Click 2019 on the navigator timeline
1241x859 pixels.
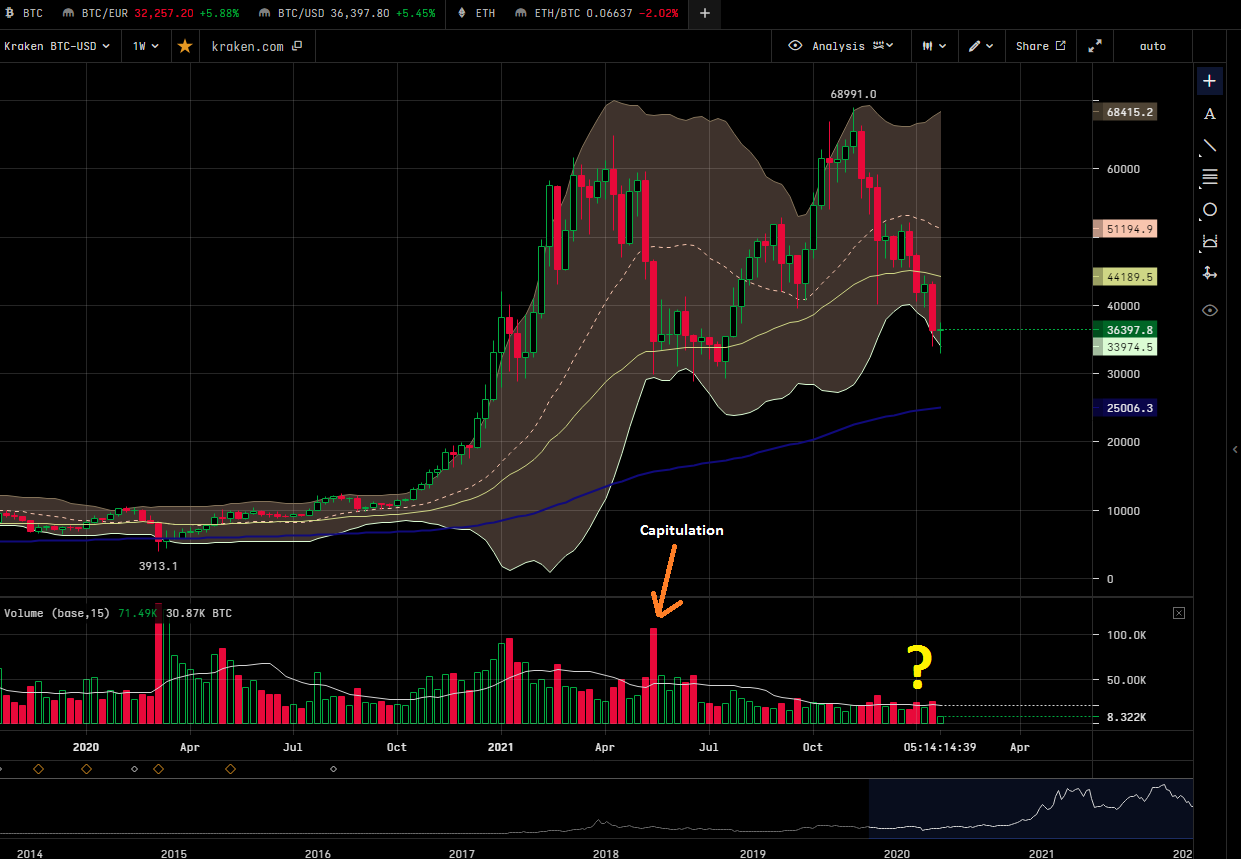[x=752, y=853]
